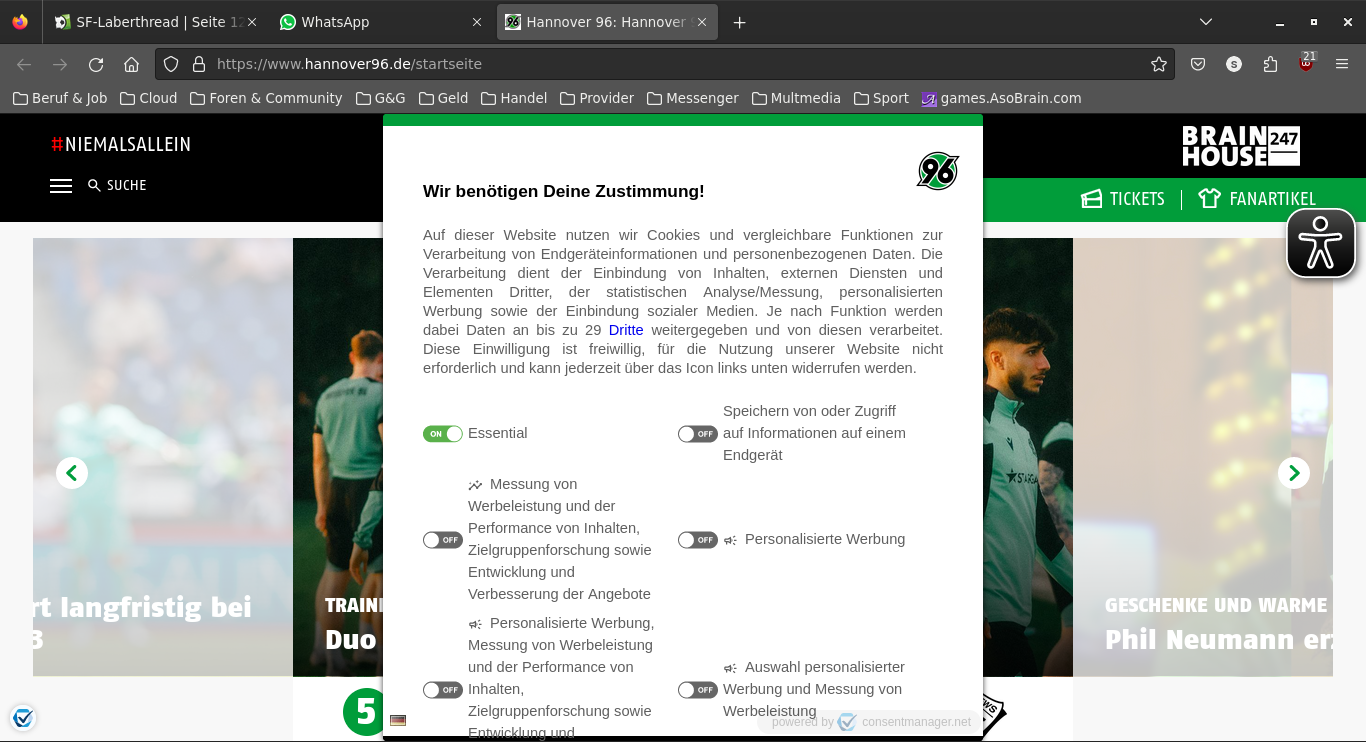Viewport: 1366px width, 742px height.
Task: Open the accessibility figure widget
Action: coord(1320,242)
